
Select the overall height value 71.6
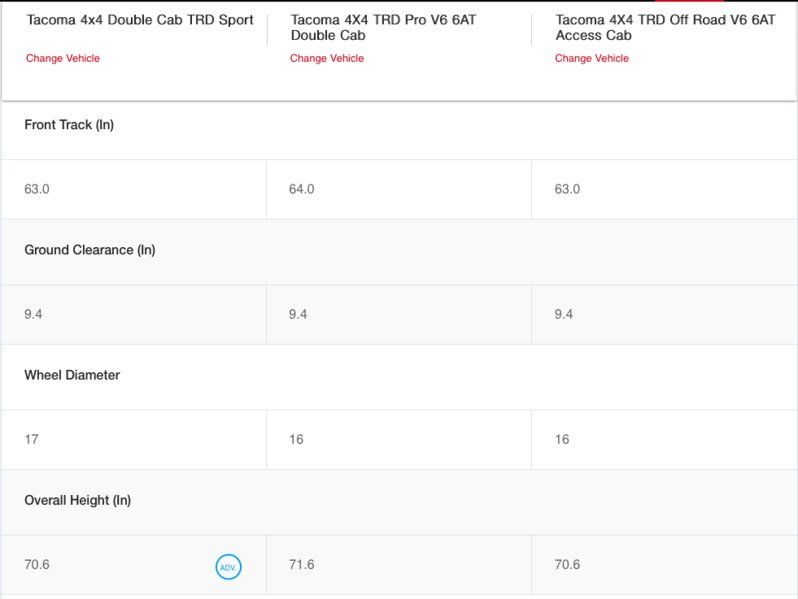click(x=301, y=565)
